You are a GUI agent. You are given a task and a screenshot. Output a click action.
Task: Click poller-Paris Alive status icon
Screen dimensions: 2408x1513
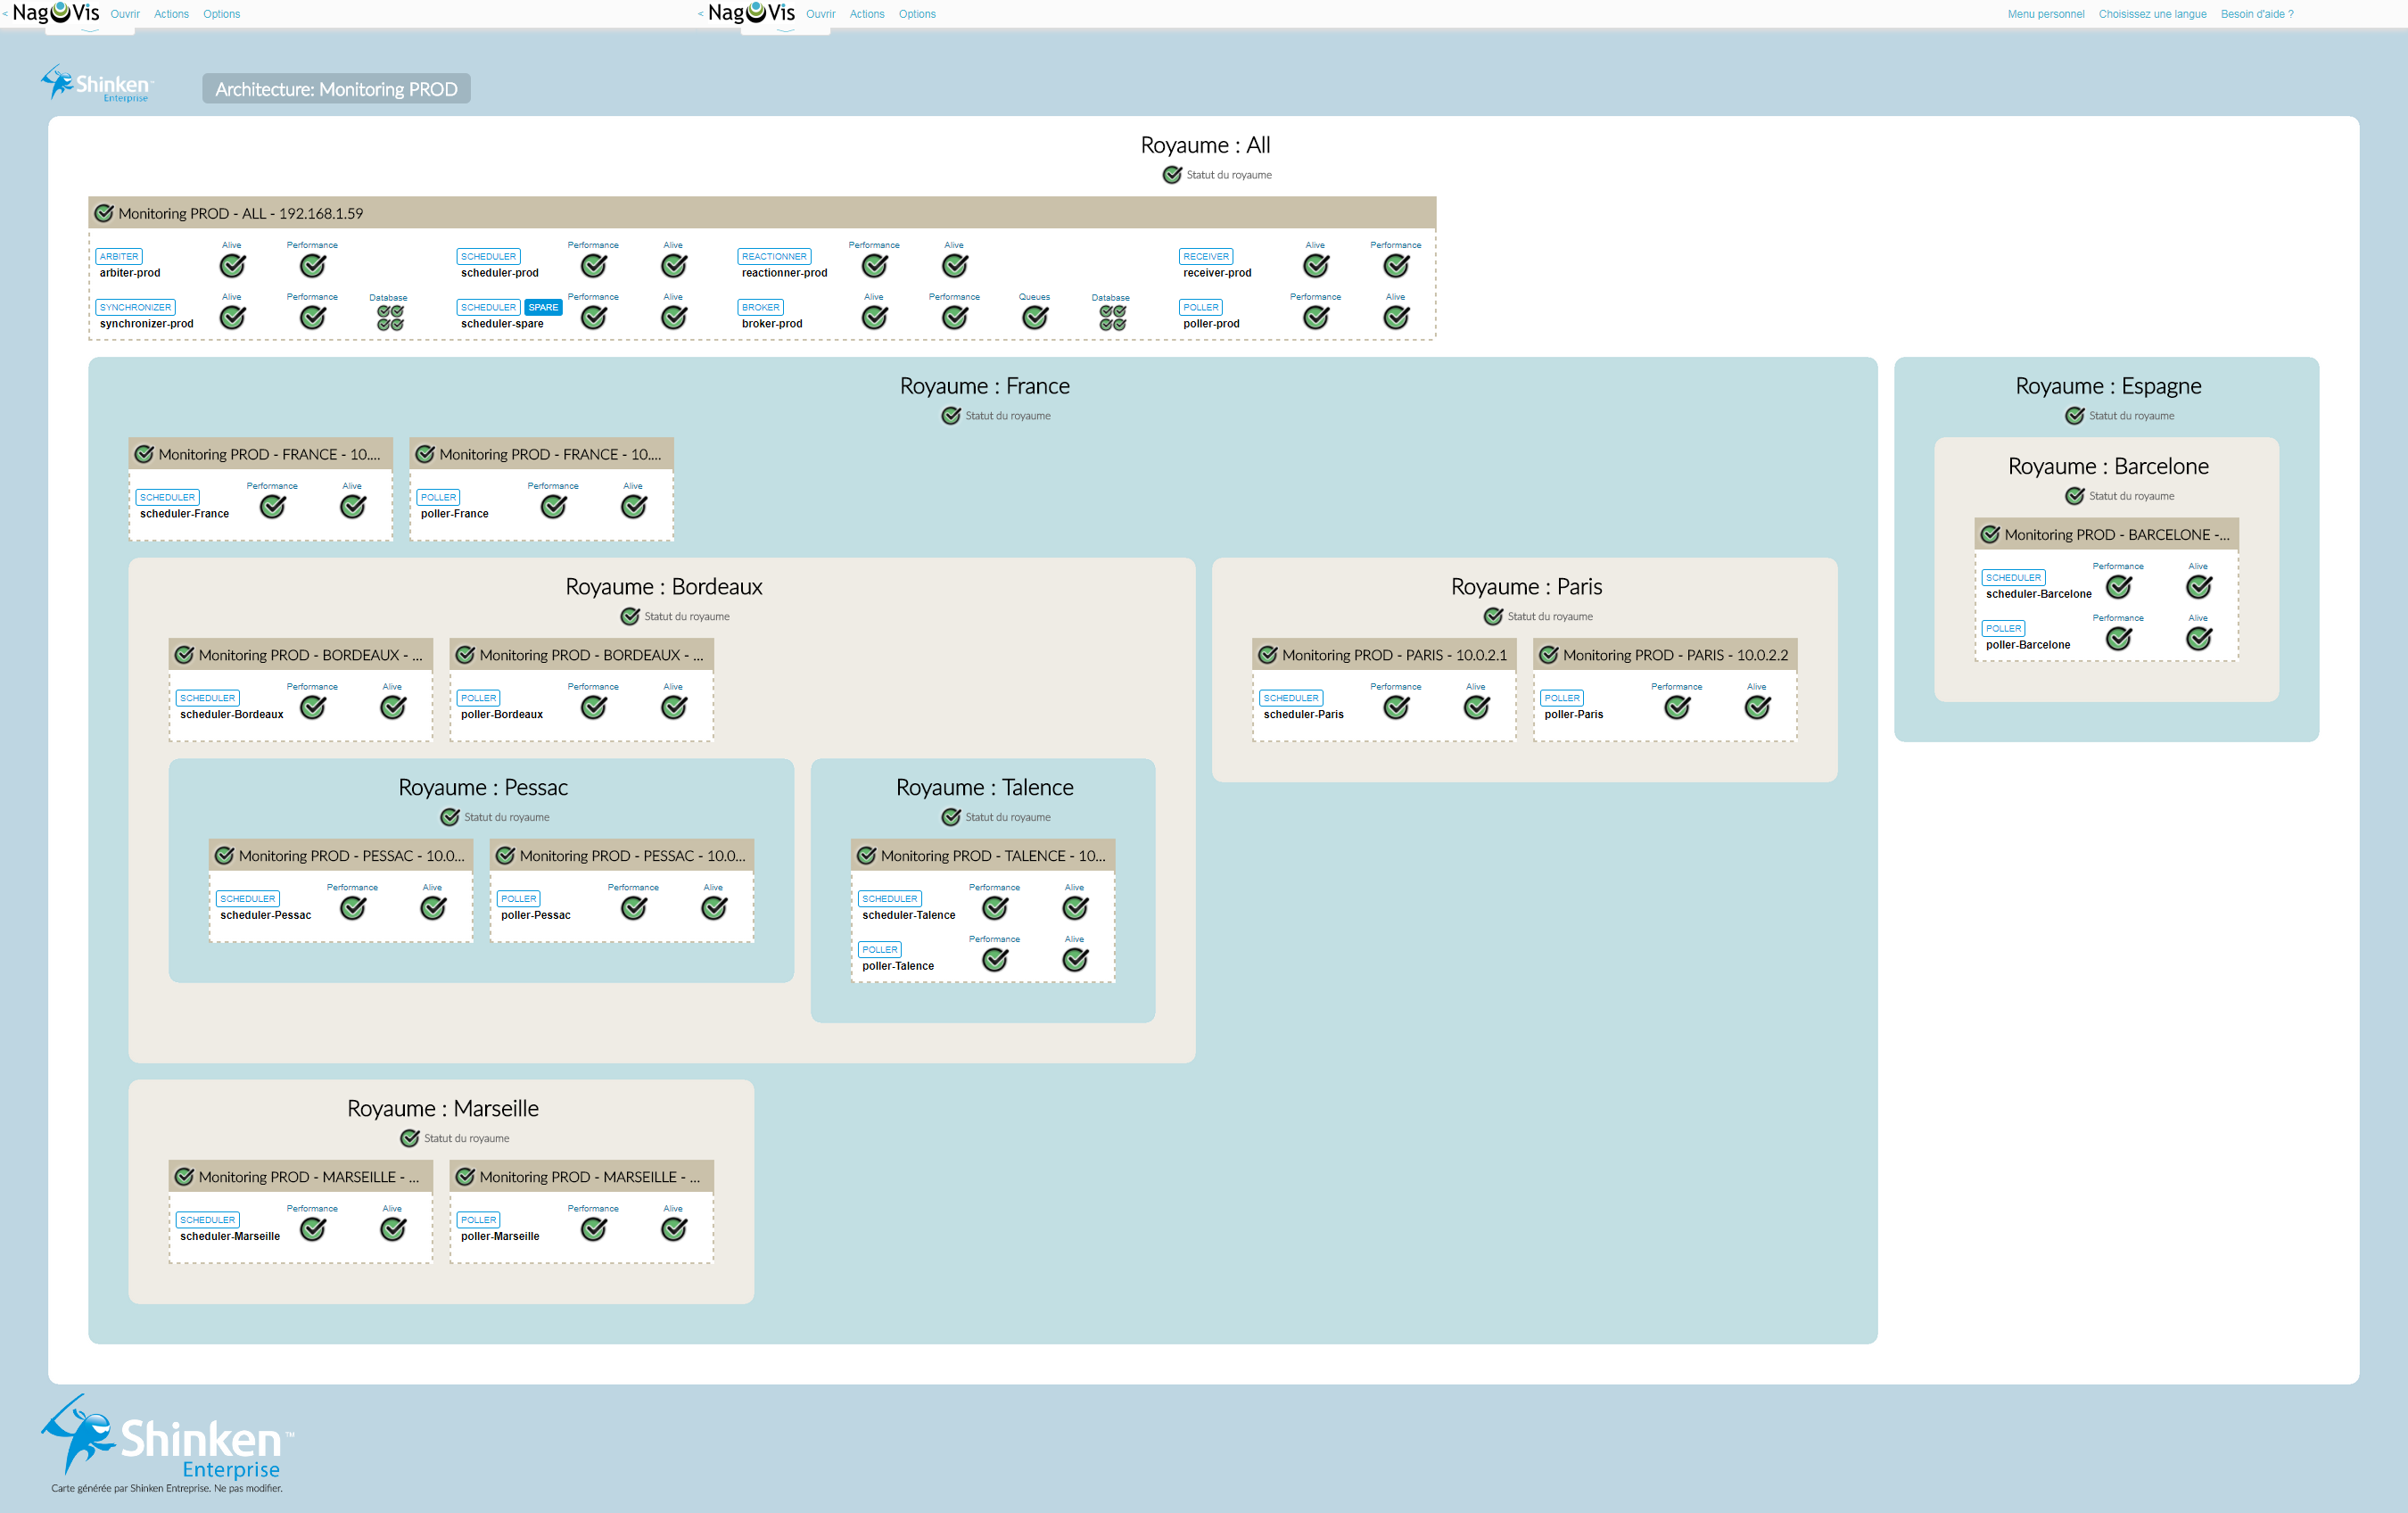1757,707
